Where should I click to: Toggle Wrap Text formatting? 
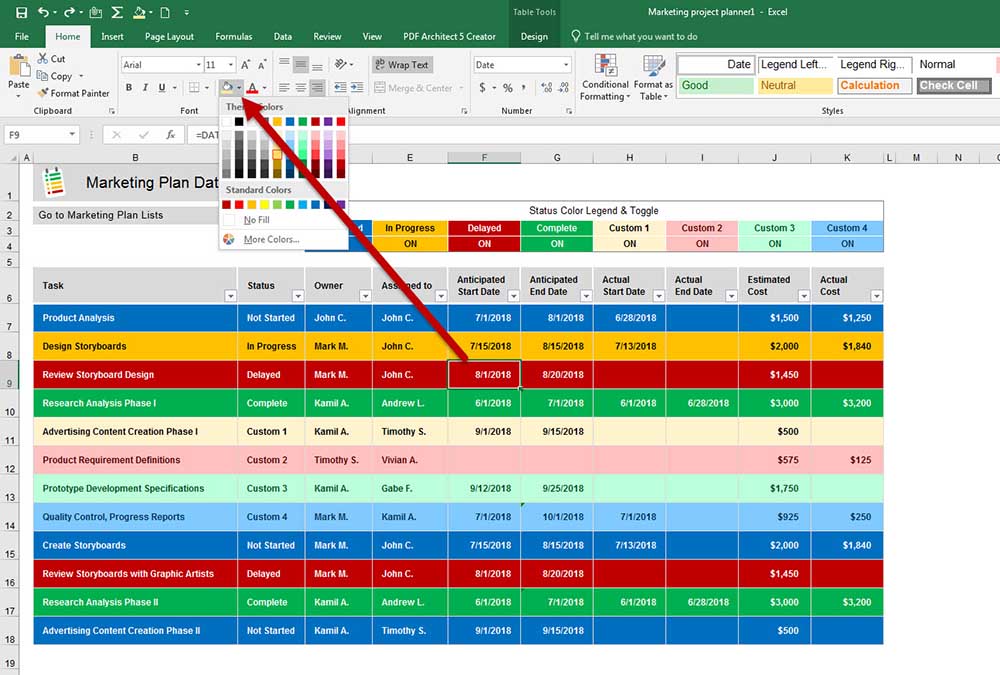pyautogui.click(x=402, y=64)
